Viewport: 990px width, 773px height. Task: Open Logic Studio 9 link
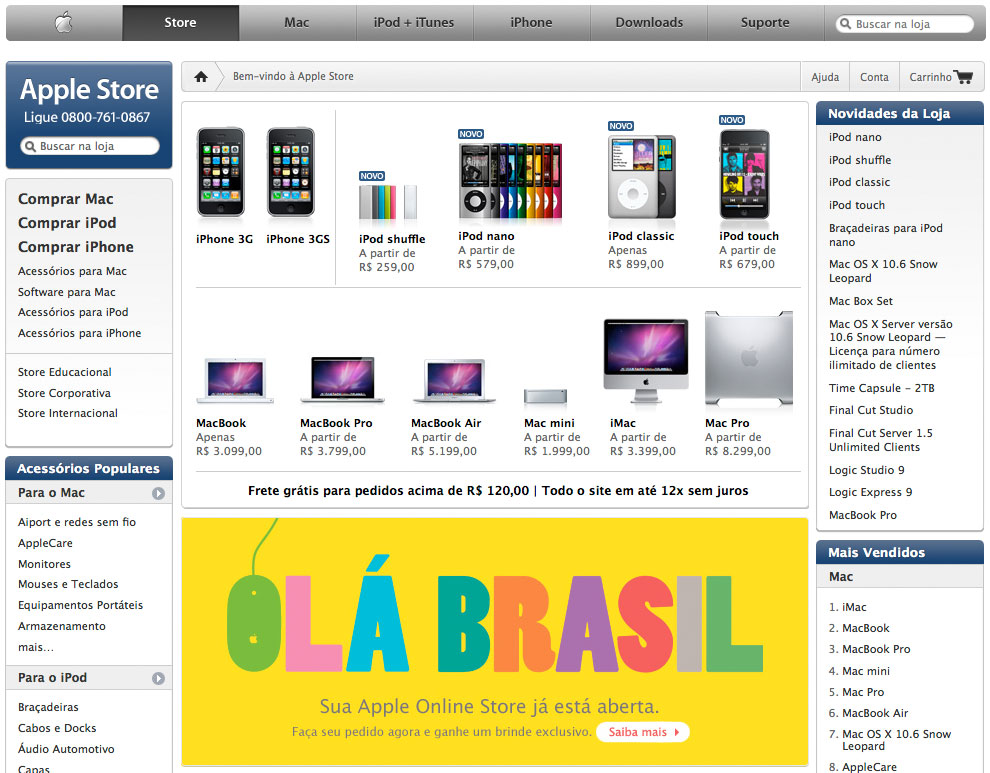point(866,470)
